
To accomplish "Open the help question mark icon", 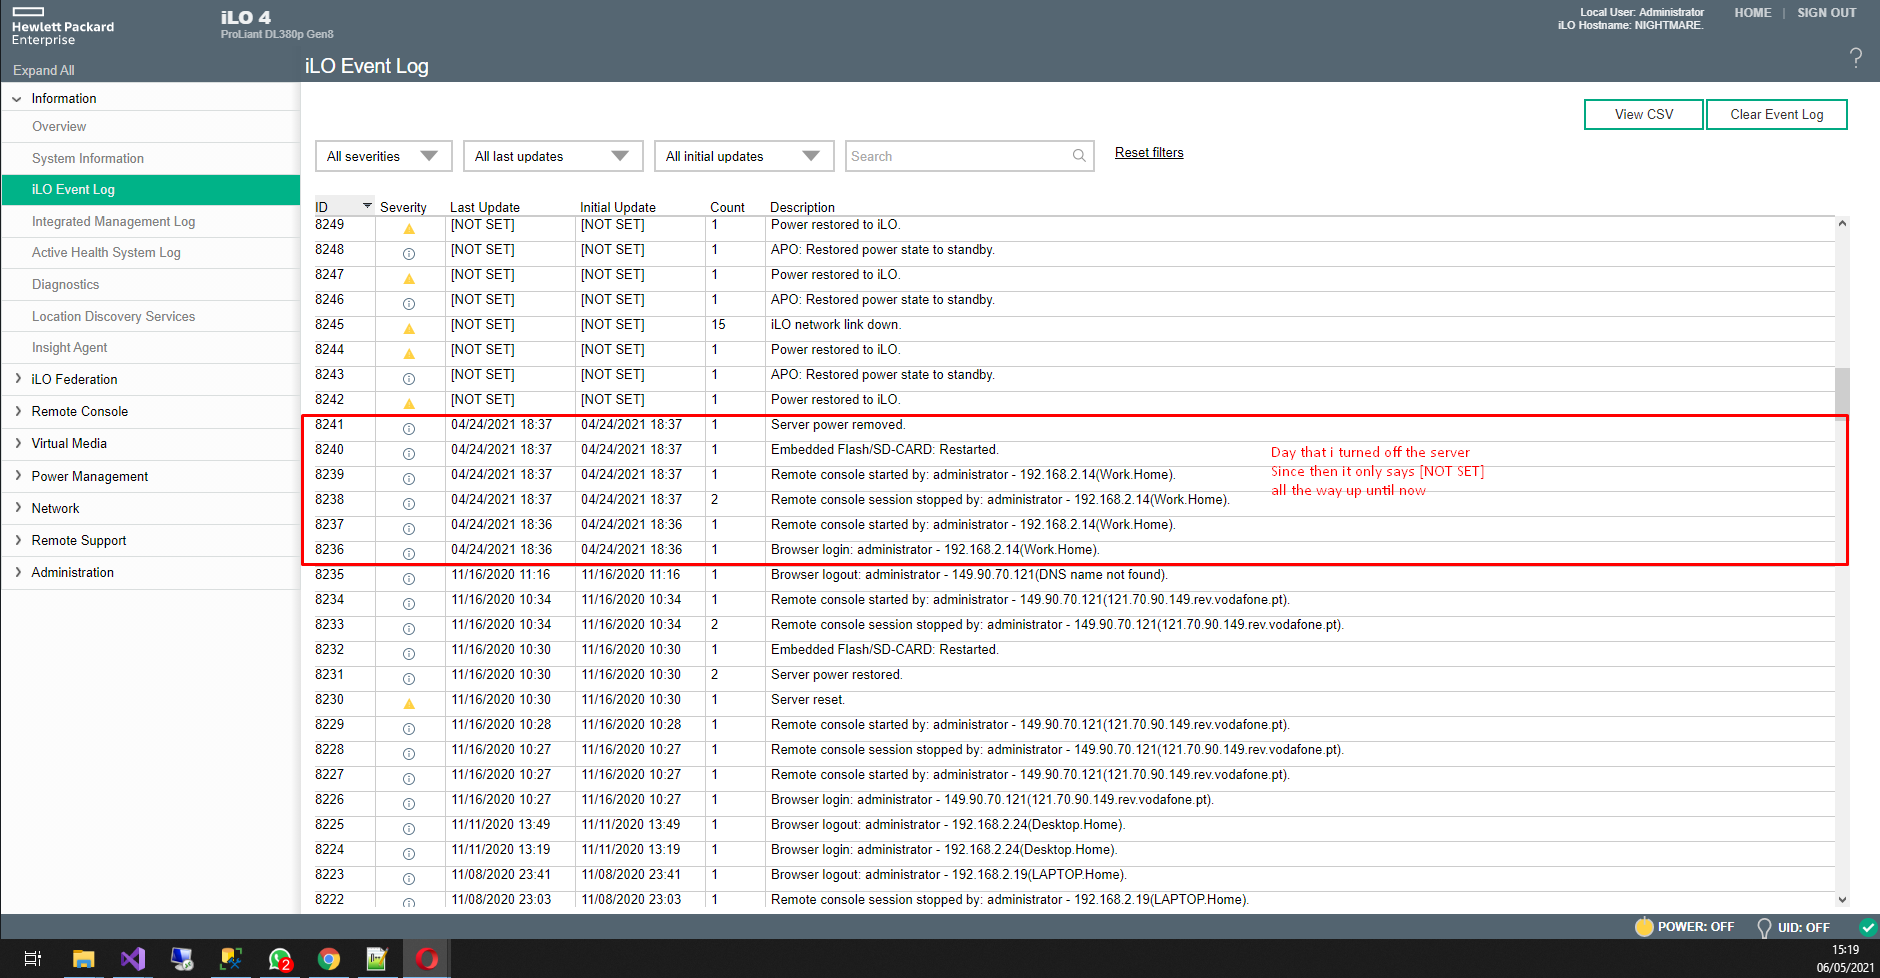I will pyautogui.click(x=1855, y=58).
